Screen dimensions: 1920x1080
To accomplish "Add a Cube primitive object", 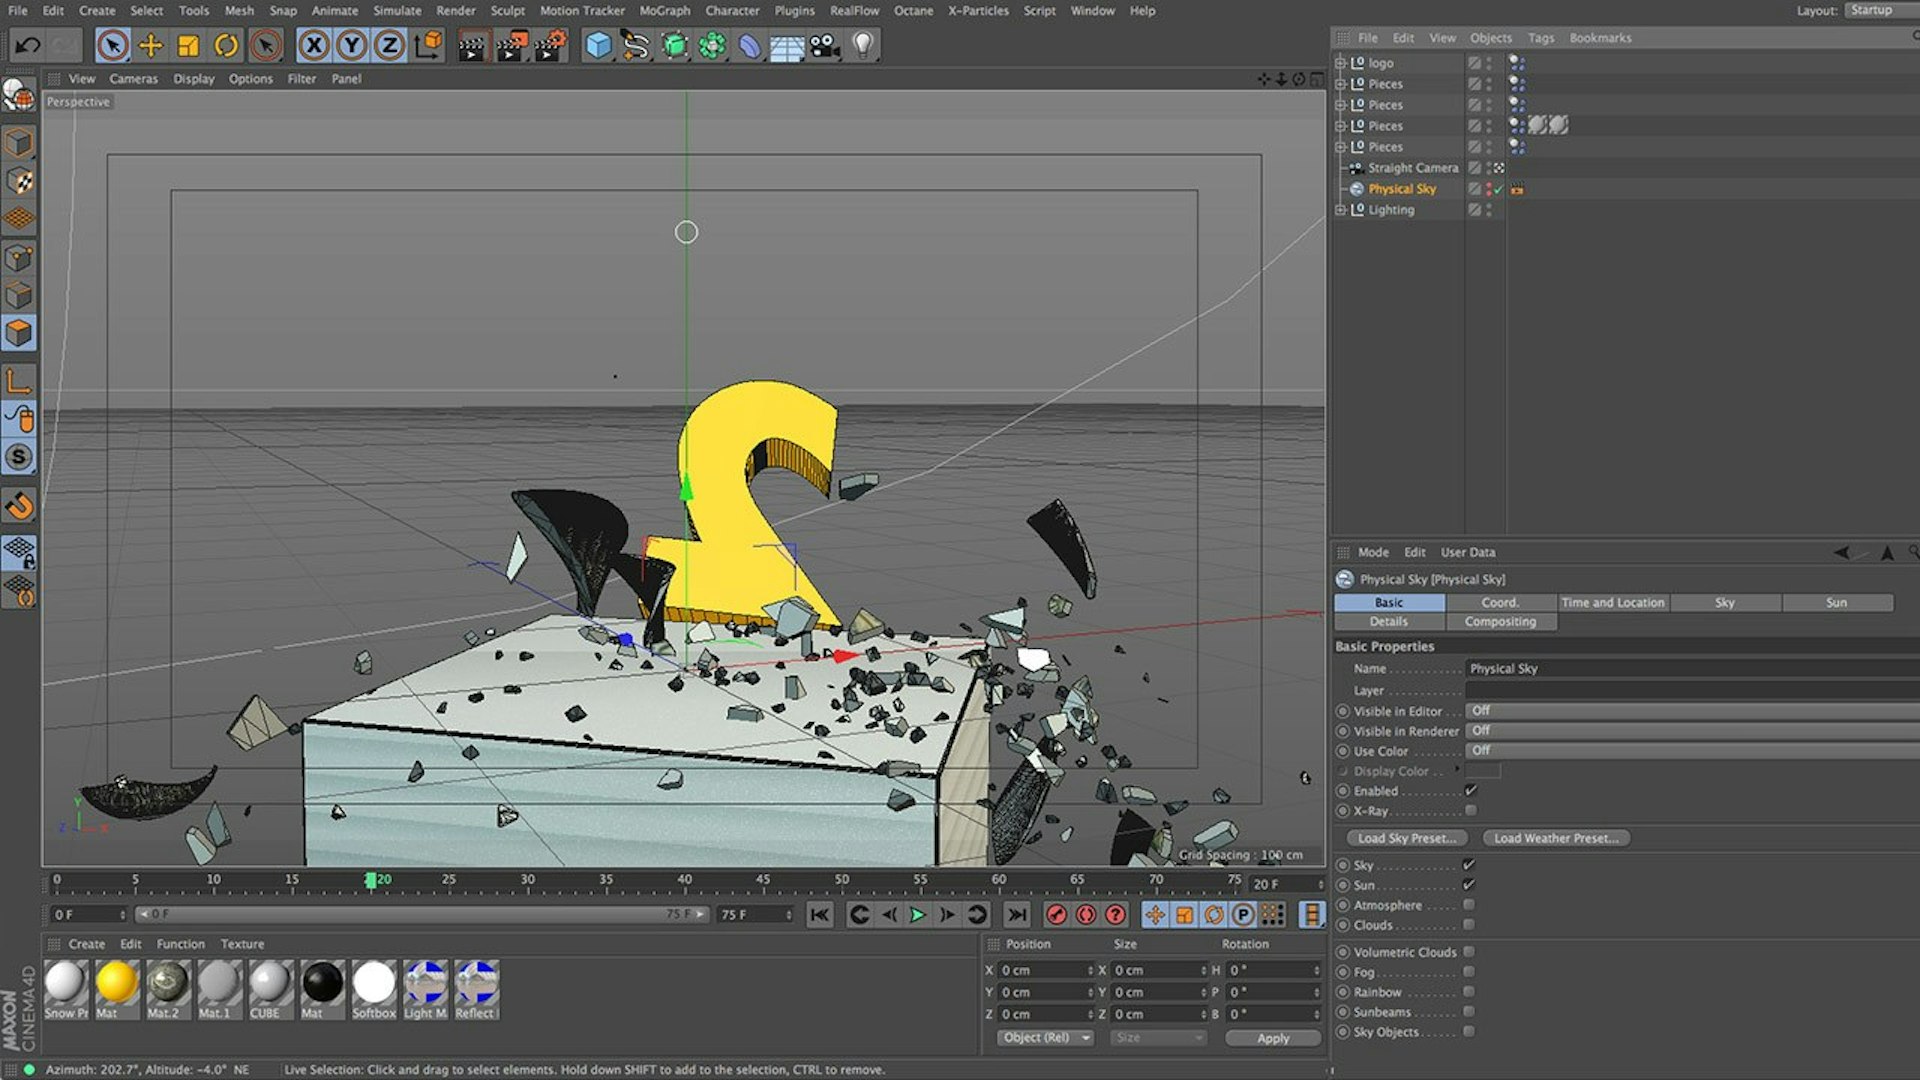I will 598,45.
